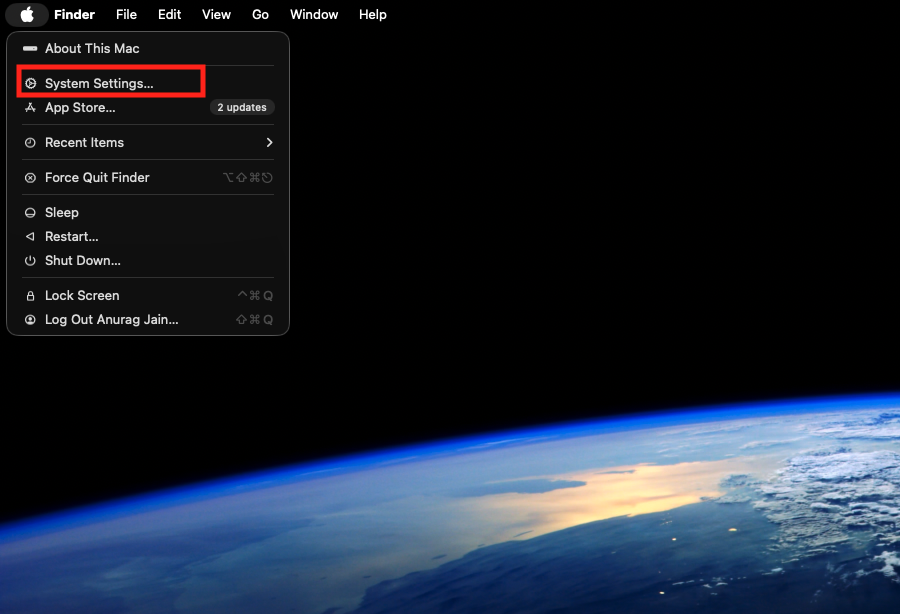Choose Shut Down option
The width and height of the screenshot is (900, 614).
[83, 261]
